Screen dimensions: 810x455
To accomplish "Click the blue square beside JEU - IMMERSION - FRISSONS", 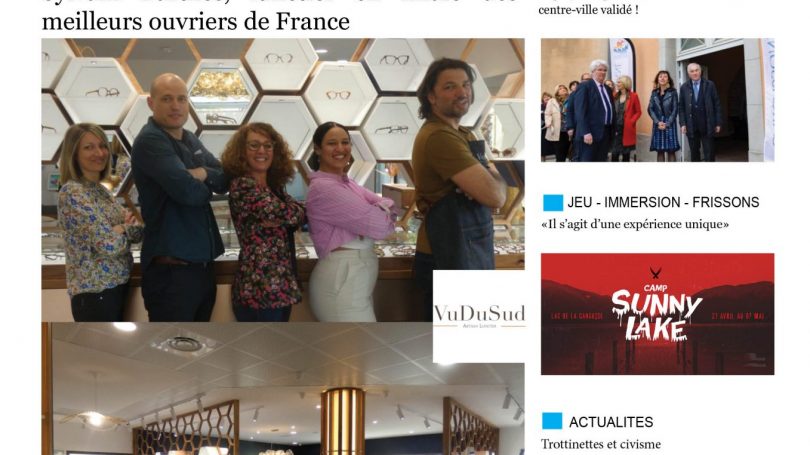I will pyautogui.click(x=553, y=202).
